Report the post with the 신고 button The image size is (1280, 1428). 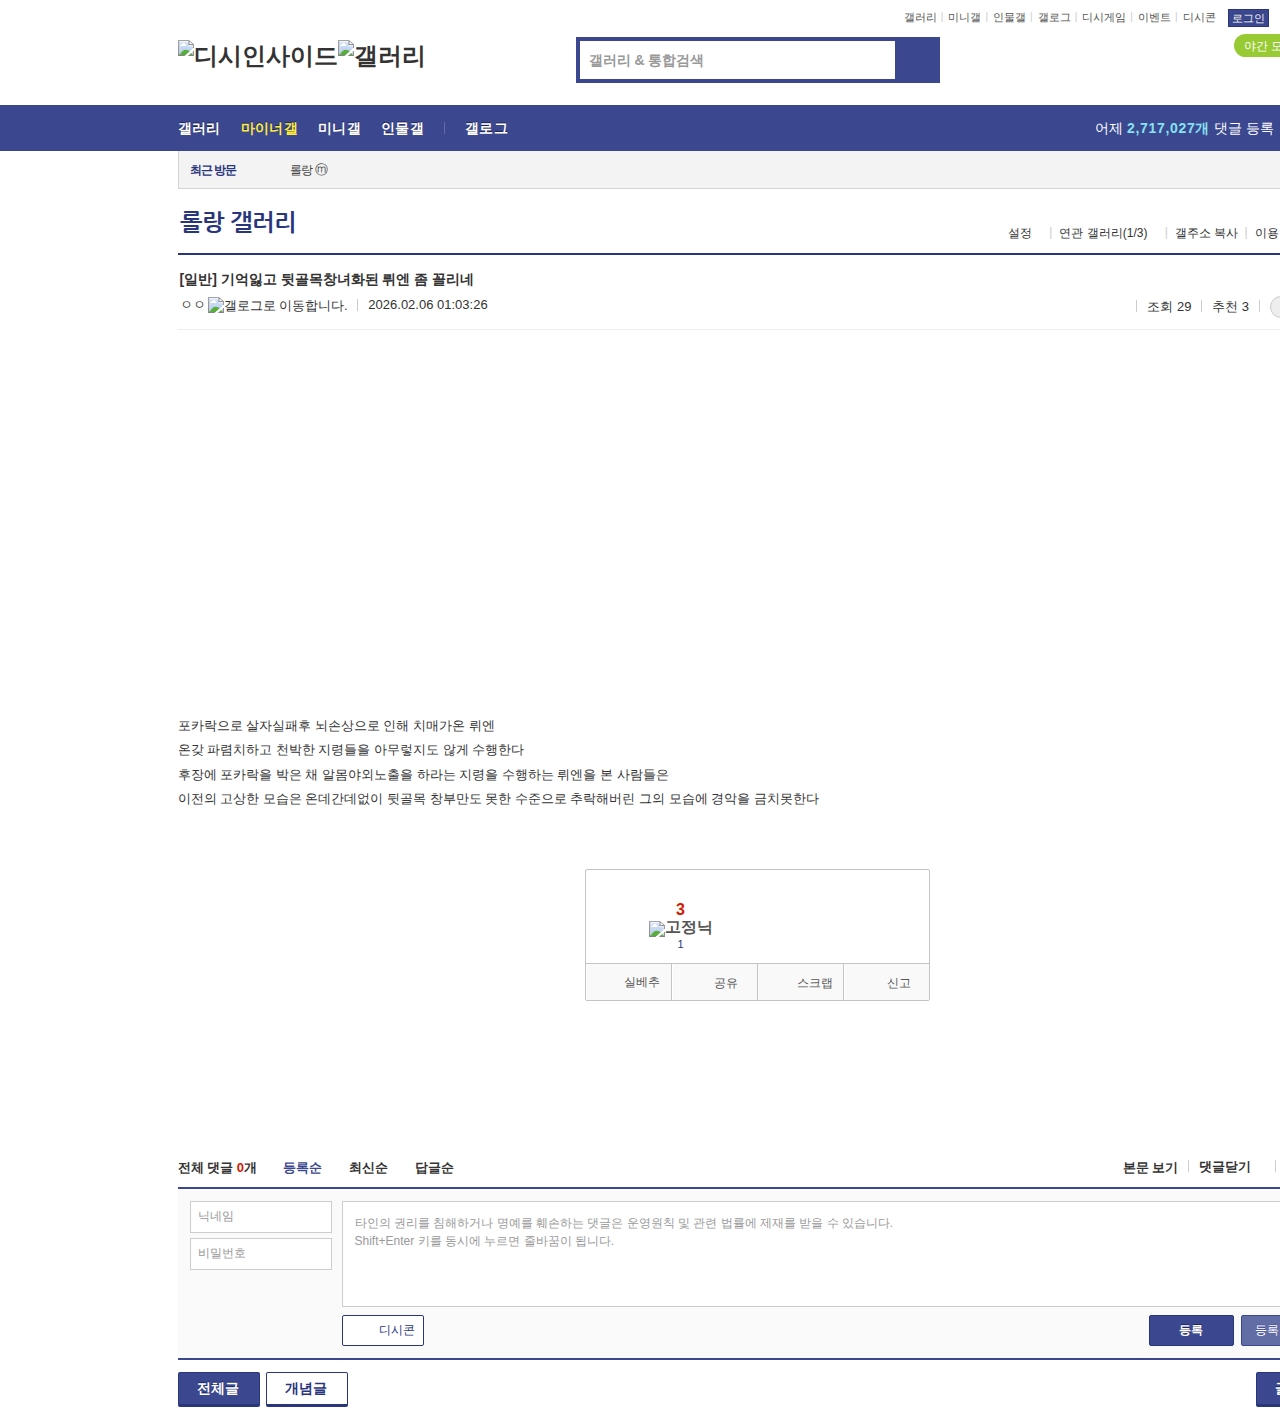coord(887,983)
